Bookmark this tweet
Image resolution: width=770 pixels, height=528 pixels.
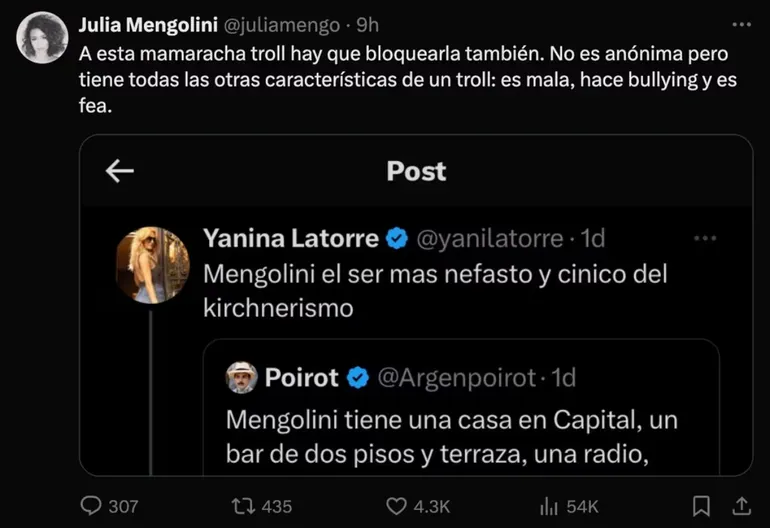tap(702, 506)
